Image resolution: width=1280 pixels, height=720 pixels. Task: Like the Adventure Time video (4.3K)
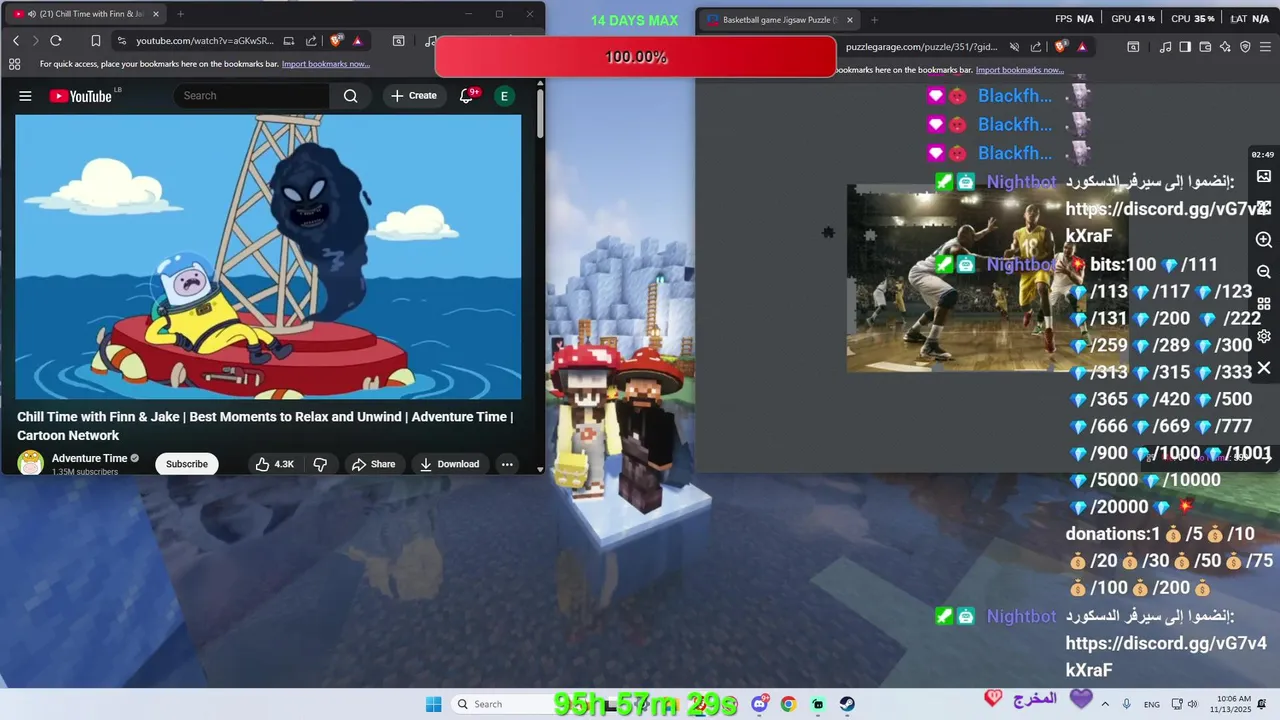coord(274,464)
